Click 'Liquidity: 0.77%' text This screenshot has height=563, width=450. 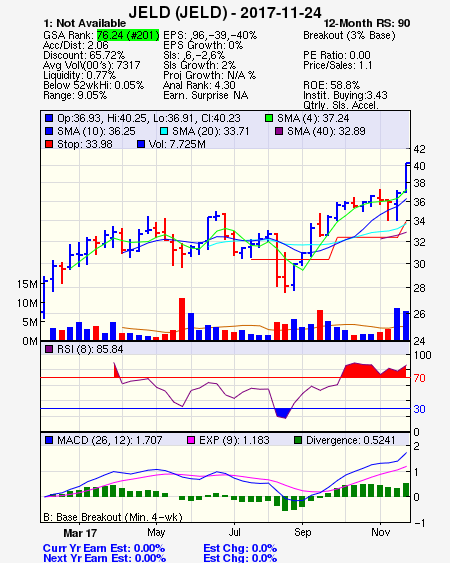79,75
